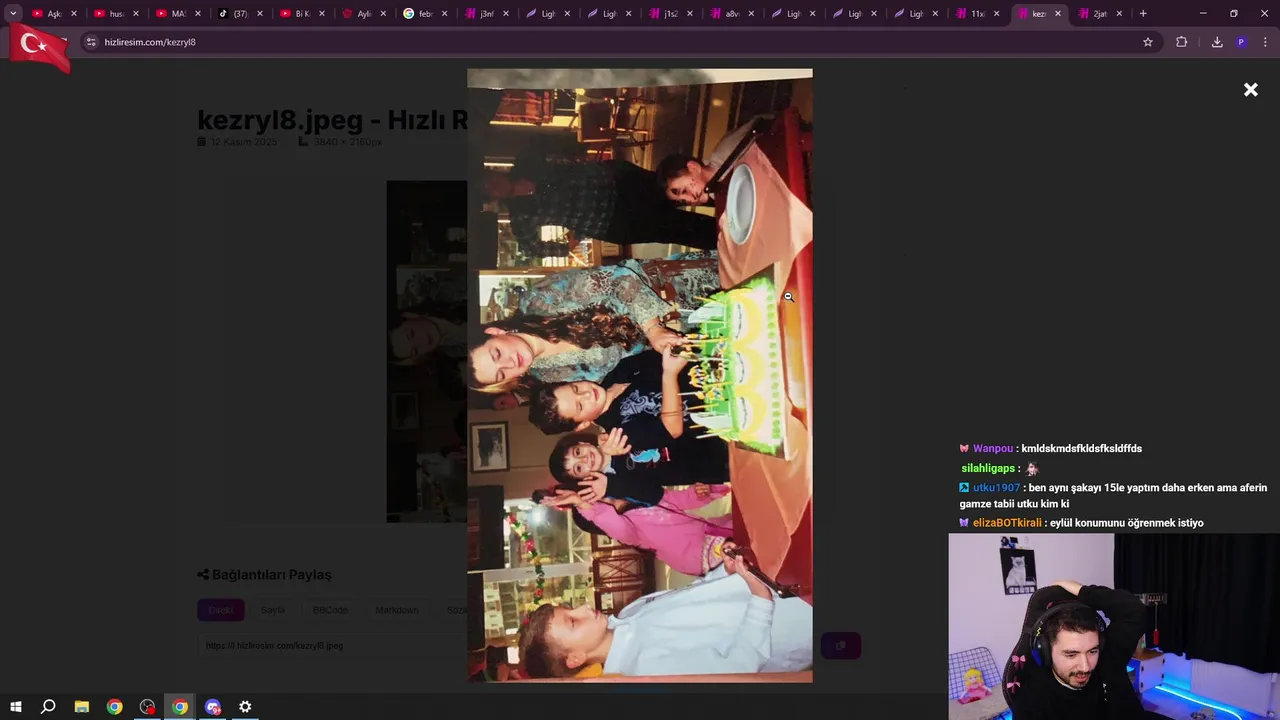Click the copy link button beside URL field
This screenshot has height=720, width=1280.
841,646
